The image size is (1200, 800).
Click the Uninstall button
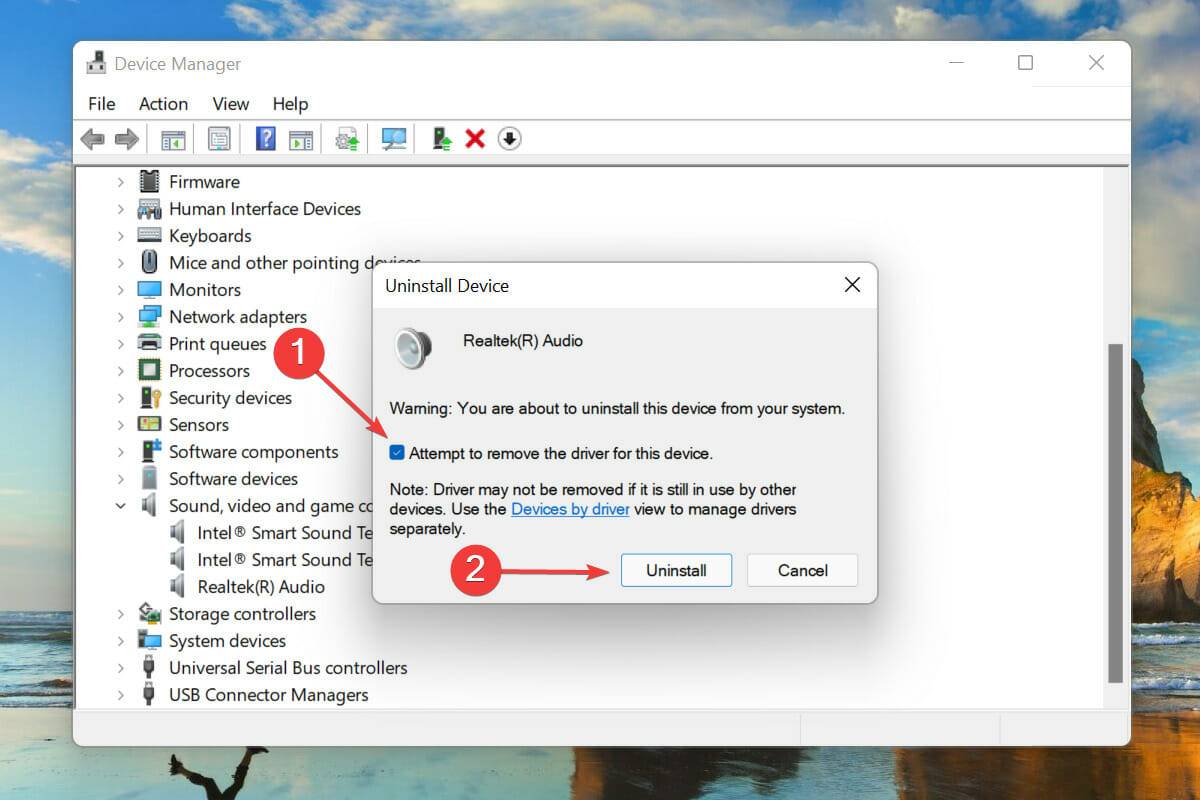click(x=676, y=570)
